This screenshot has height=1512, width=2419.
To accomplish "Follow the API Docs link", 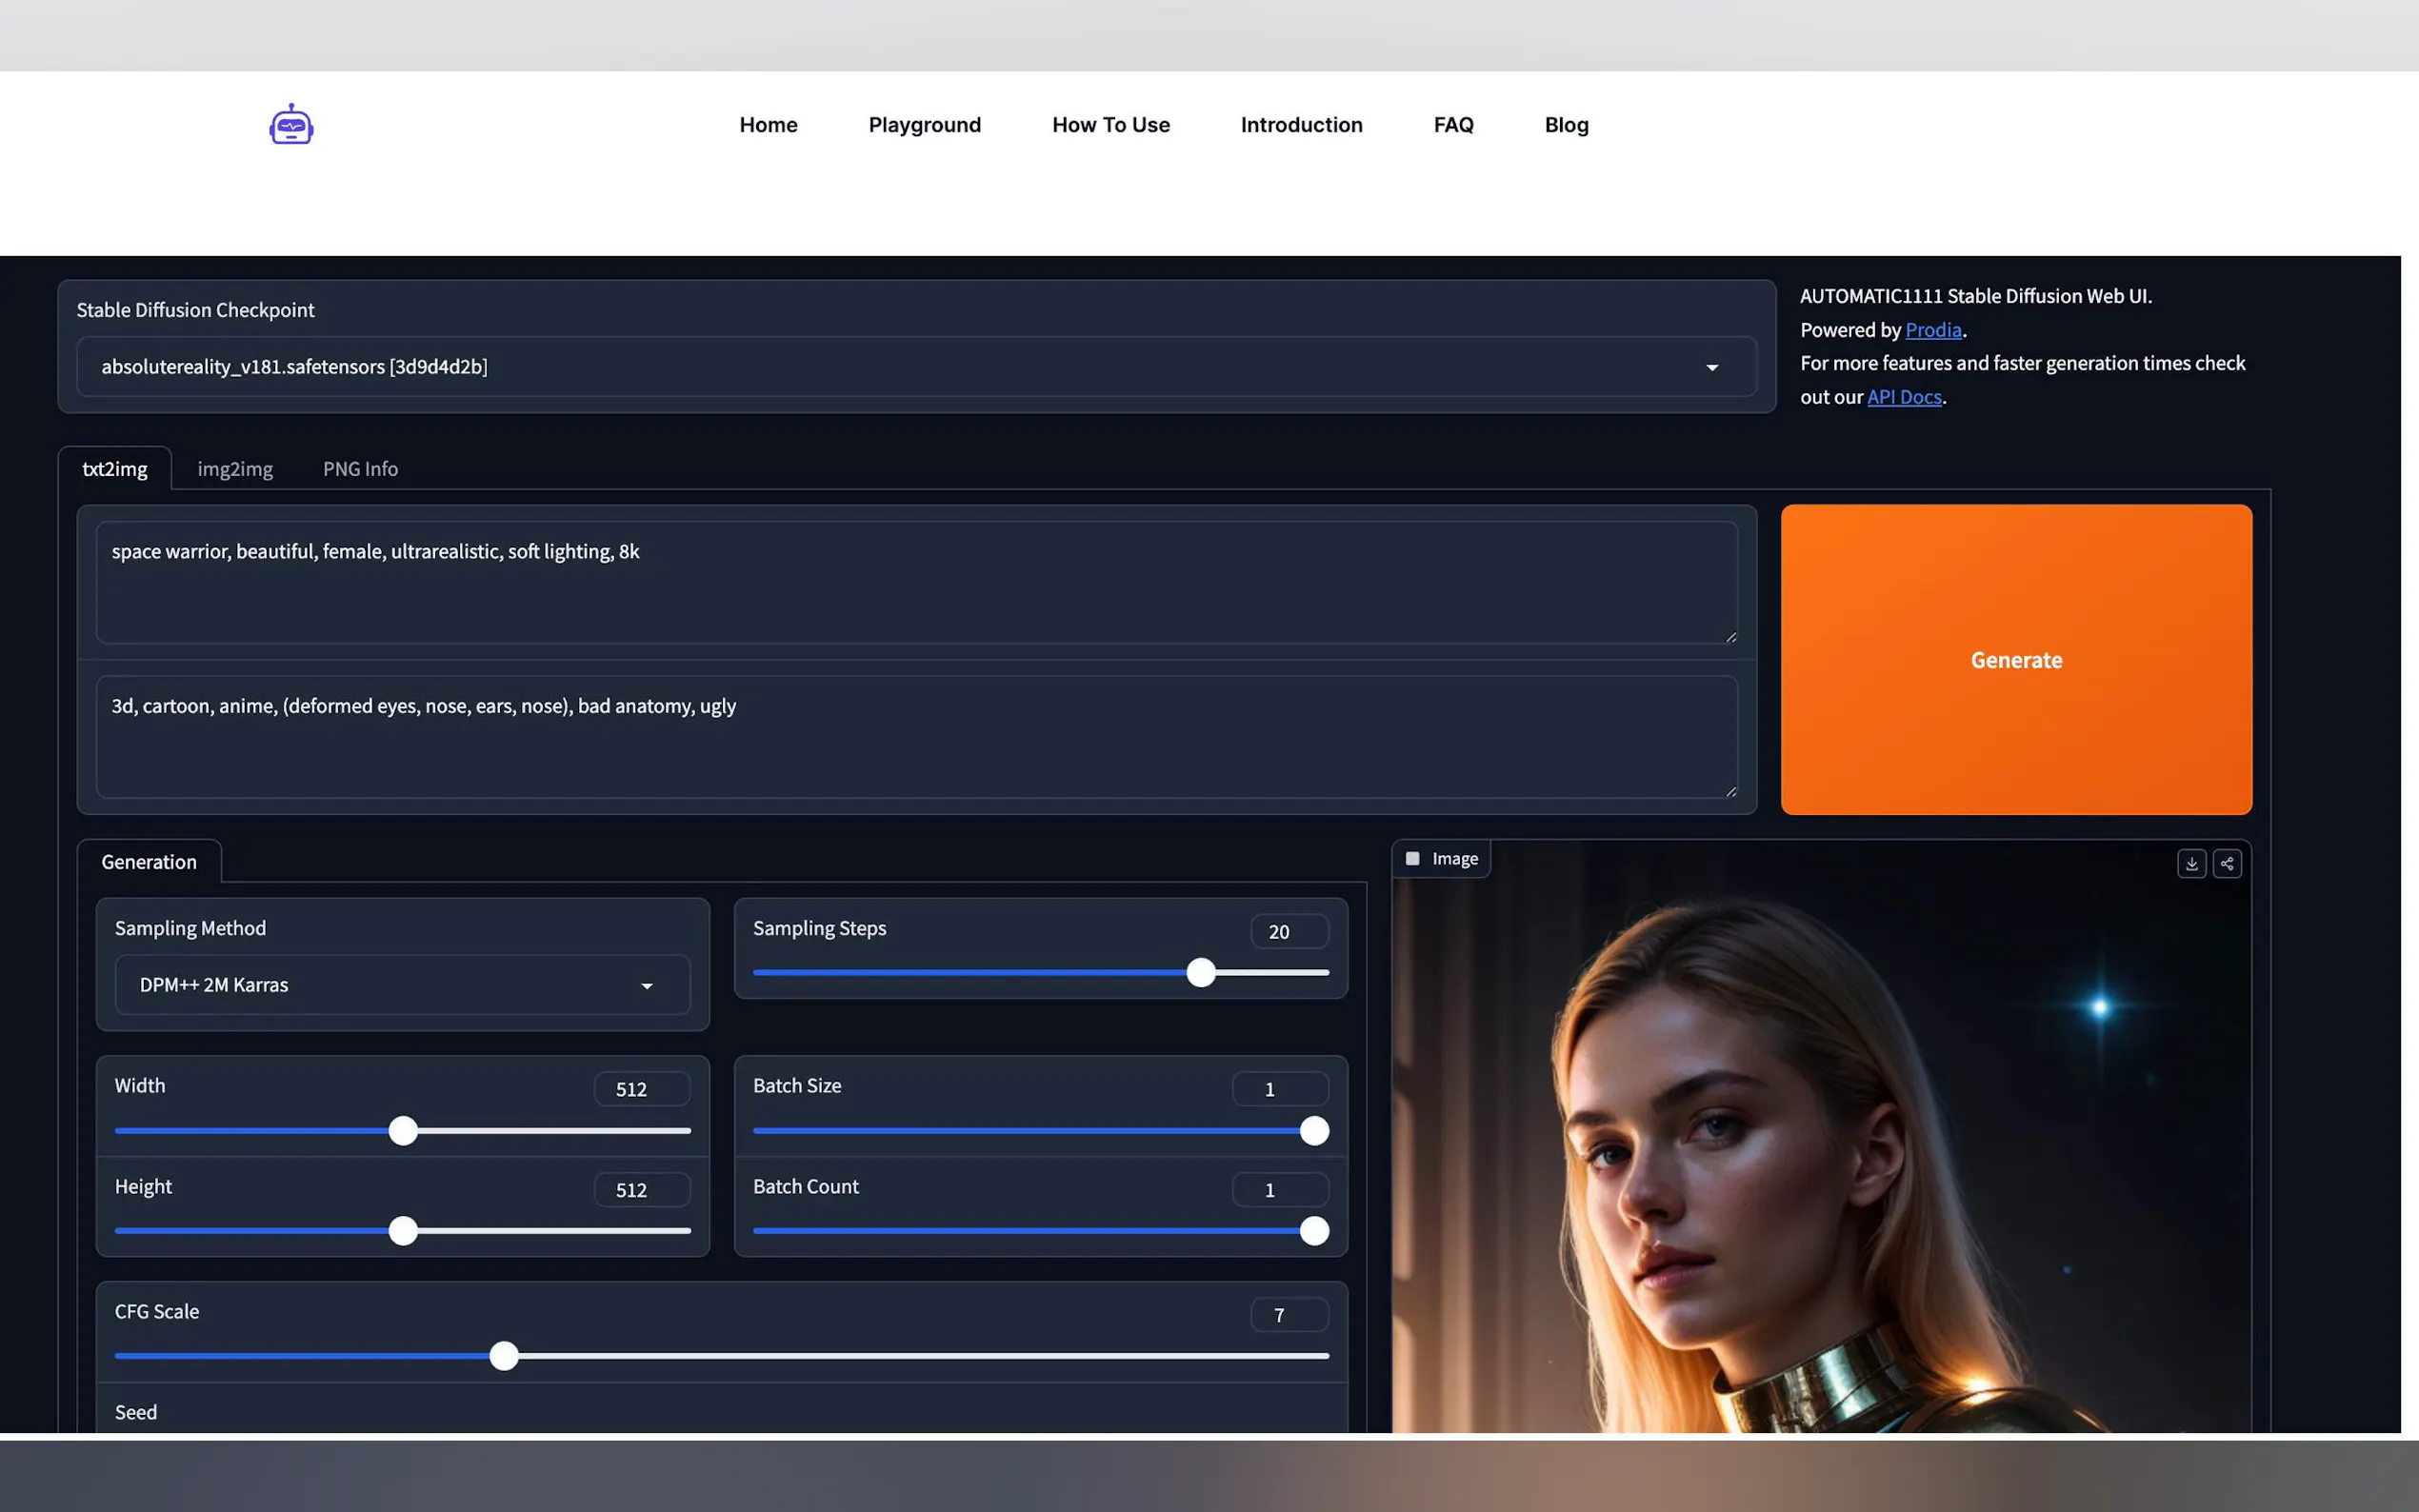I will click(1903, 397).
